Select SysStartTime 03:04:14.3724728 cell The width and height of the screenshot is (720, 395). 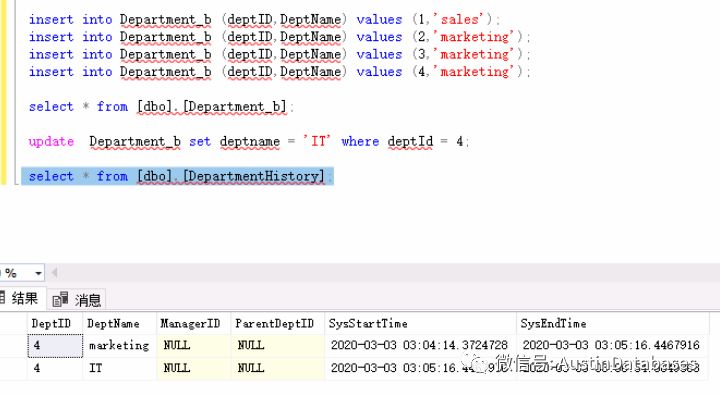click(x=420, y=345)
